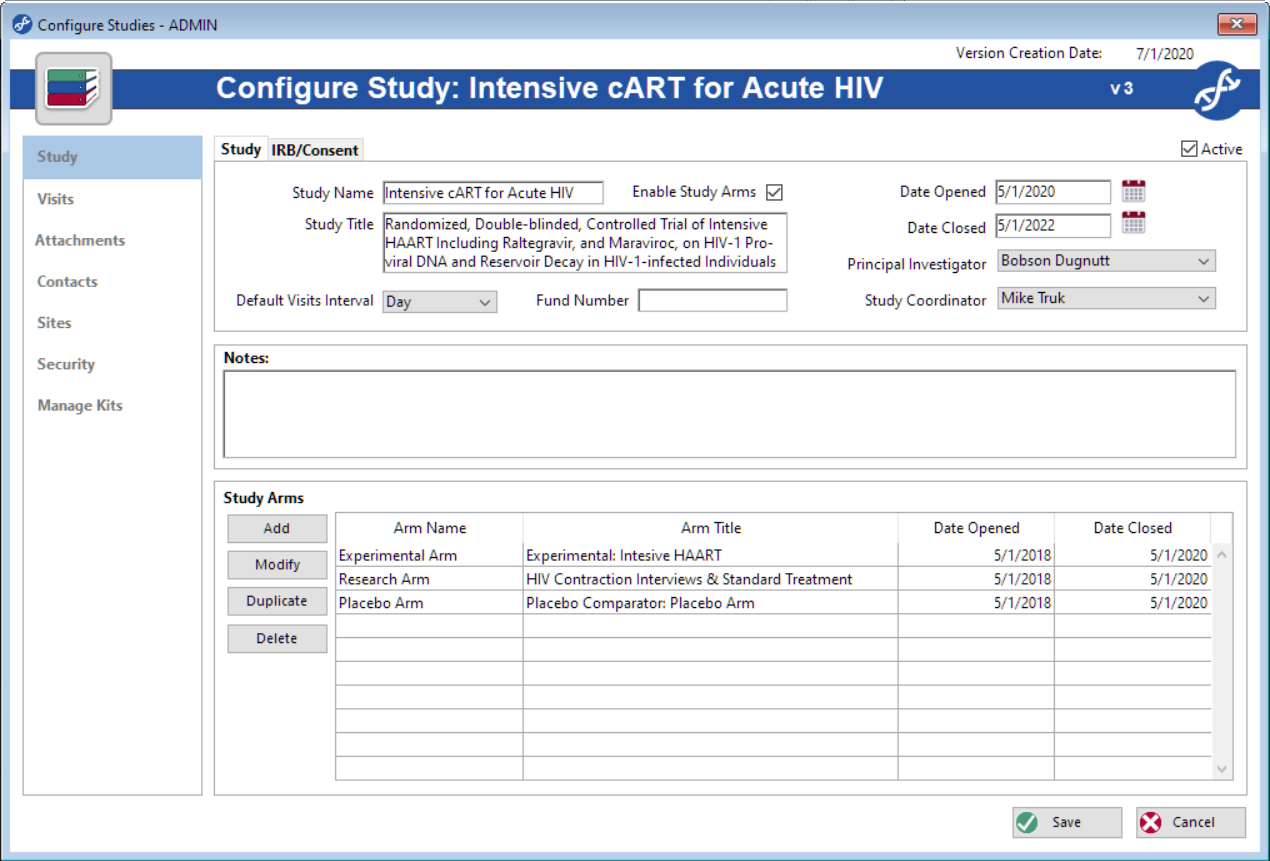Click scroll down arrow in Study Arms table
1270x861 pixels.
1222,768
